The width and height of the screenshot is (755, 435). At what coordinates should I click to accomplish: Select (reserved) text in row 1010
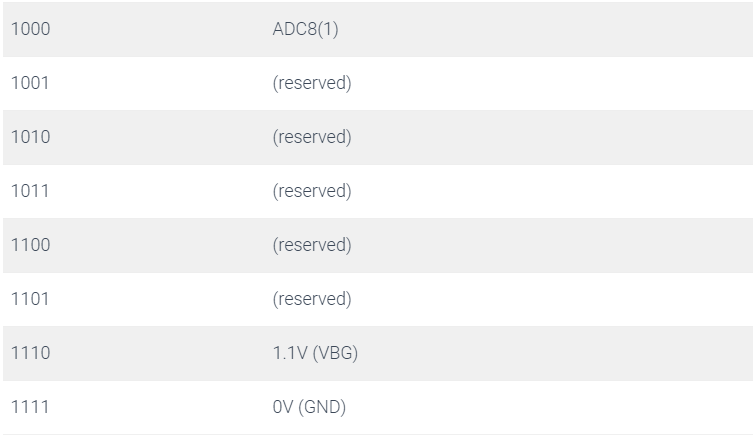pyautogui.click(x=312, y=137)
